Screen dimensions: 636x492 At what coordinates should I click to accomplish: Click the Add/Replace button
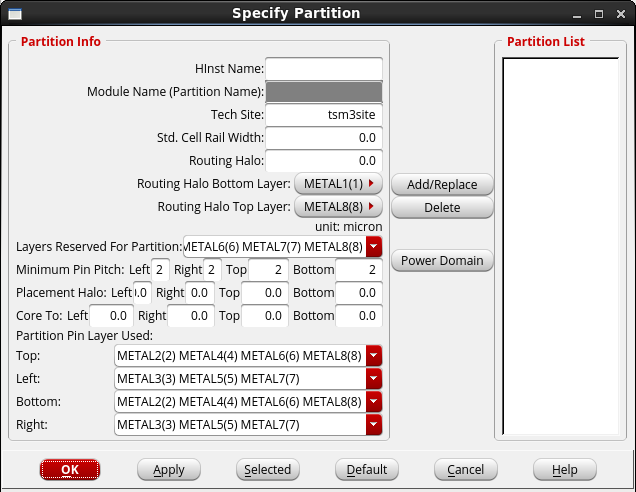tap(442, 185)
